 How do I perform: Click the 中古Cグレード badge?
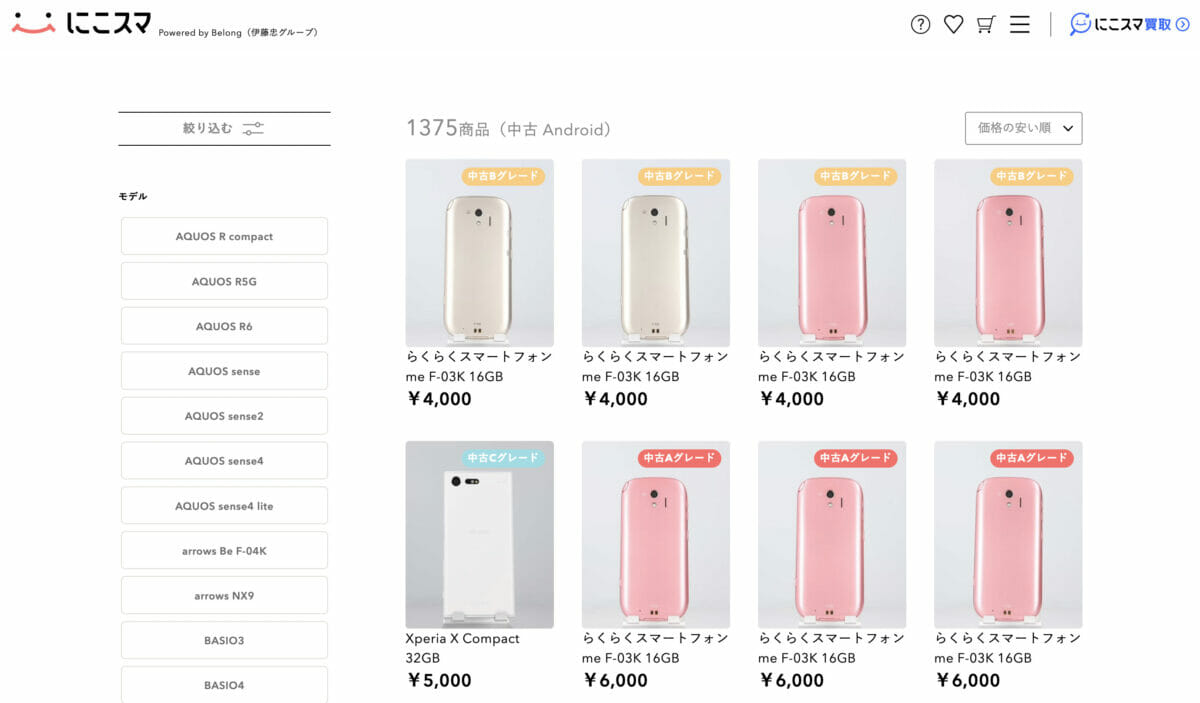pyautogui.click(x=504, y=458)
